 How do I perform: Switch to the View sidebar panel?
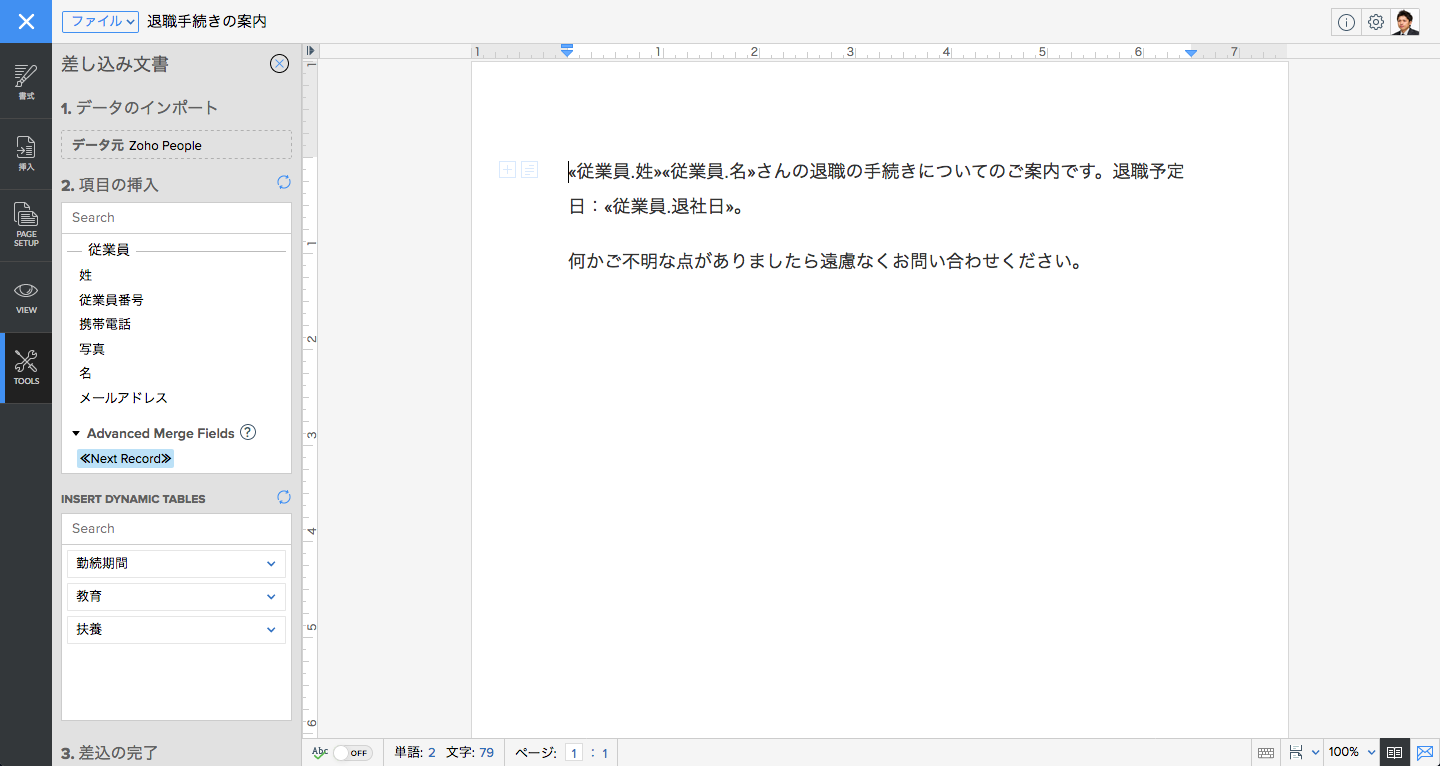pos(26,297)
